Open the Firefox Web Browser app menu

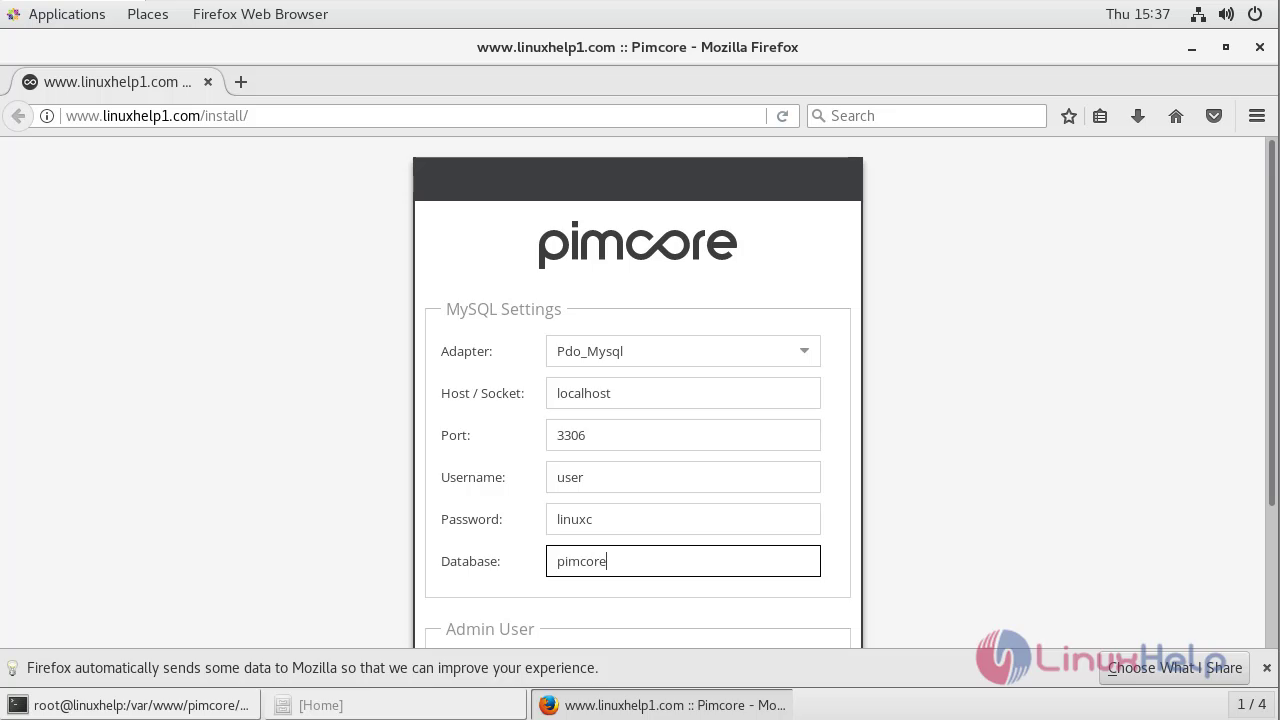click(x=260, y=14)
